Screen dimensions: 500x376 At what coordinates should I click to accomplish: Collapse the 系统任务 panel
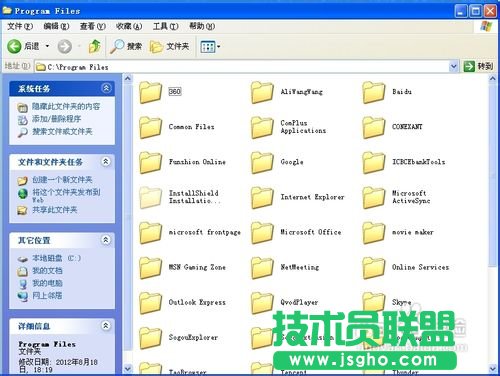pos(106,88)
